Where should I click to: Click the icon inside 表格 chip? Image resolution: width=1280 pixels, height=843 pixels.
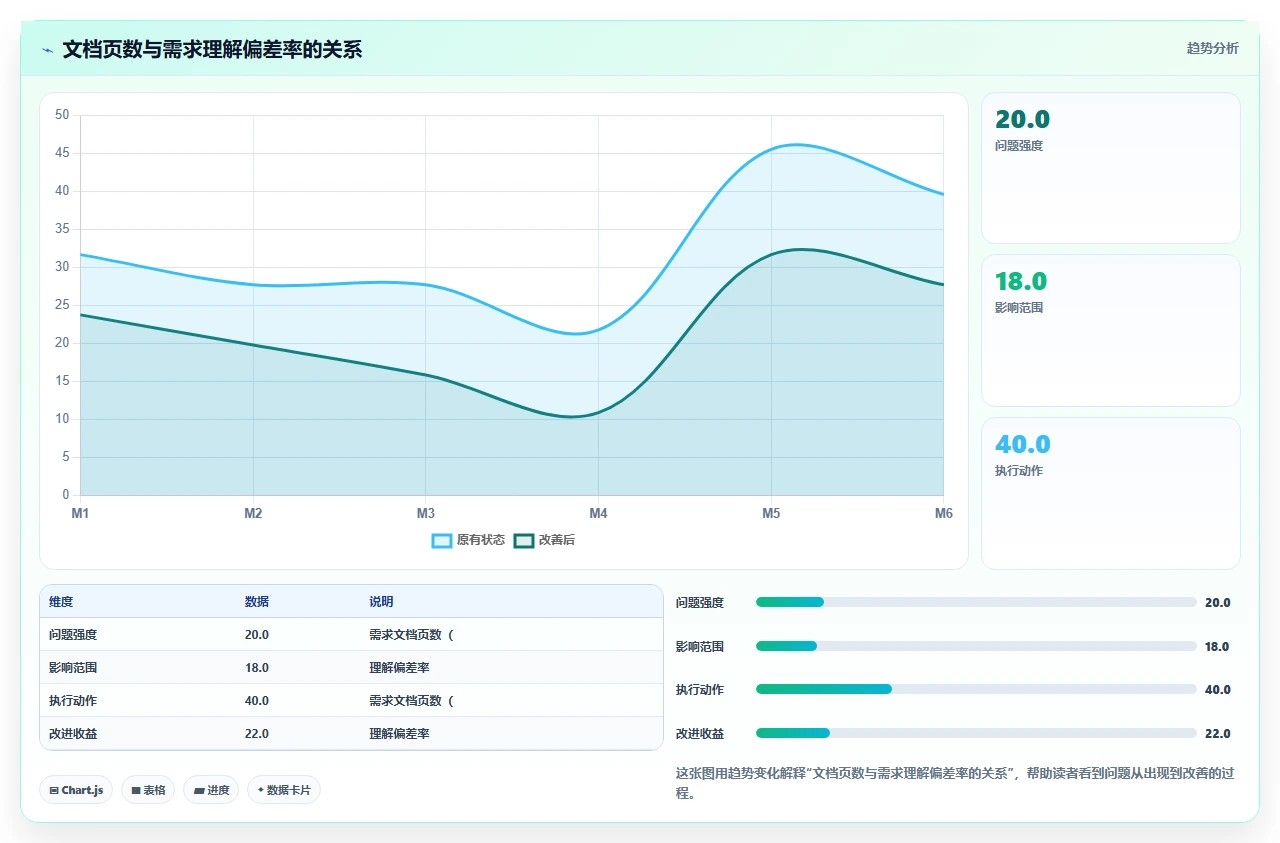pyautogui.click(x=136, y=790)
